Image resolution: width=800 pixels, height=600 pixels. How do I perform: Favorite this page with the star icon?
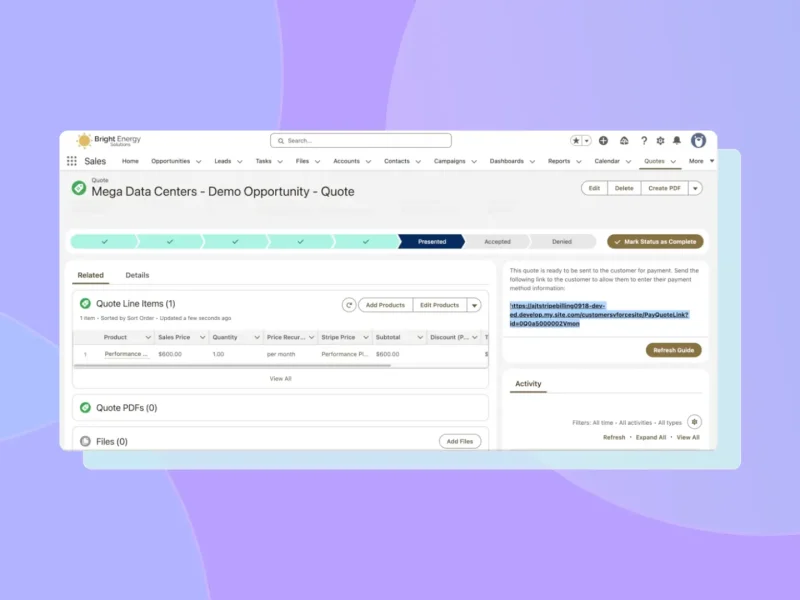tap(577, 141)
